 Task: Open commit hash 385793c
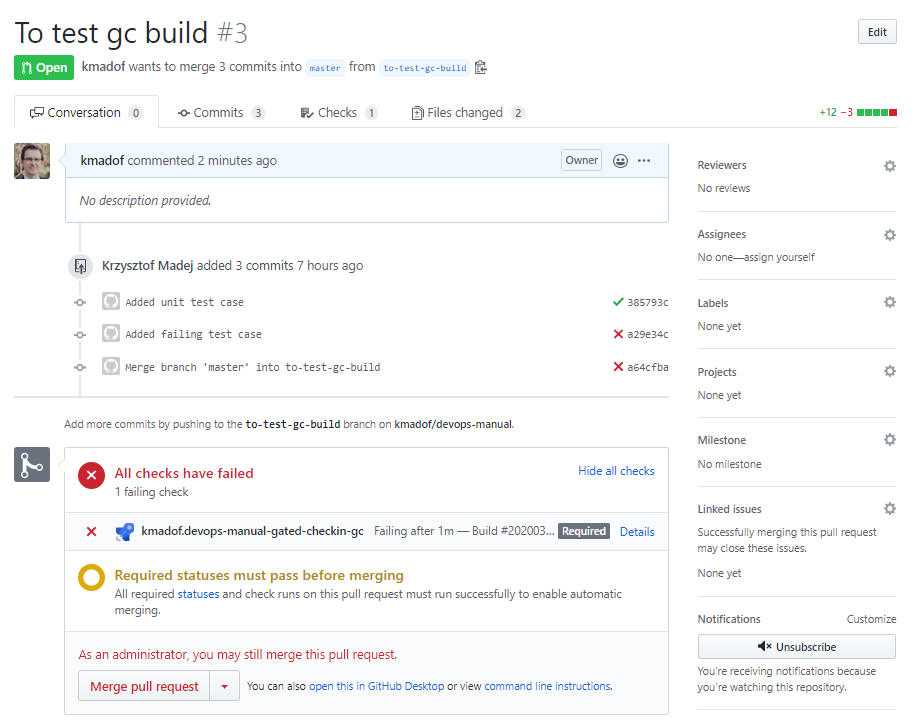click(x=647, y=302)
